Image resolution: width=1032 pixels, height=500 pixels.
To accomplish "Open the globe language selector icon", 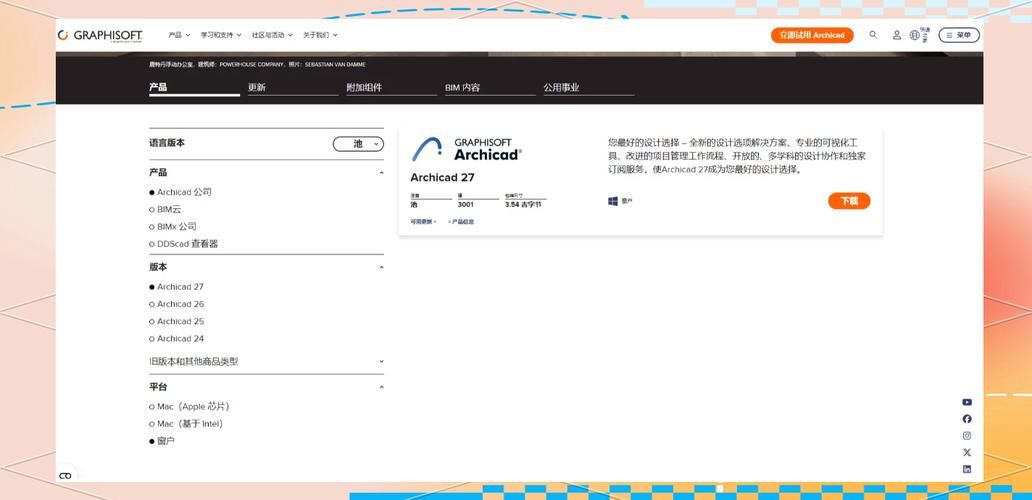I will [914, 35].
